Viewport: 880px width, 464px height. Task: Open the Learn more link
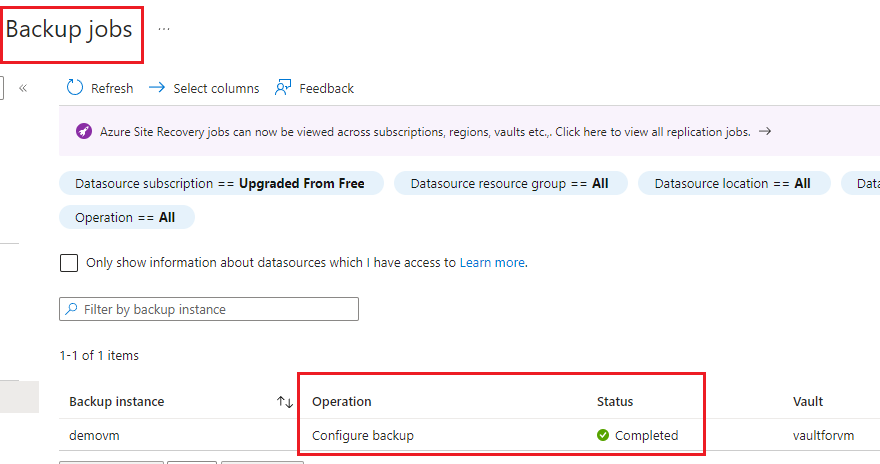click(492, 263)
